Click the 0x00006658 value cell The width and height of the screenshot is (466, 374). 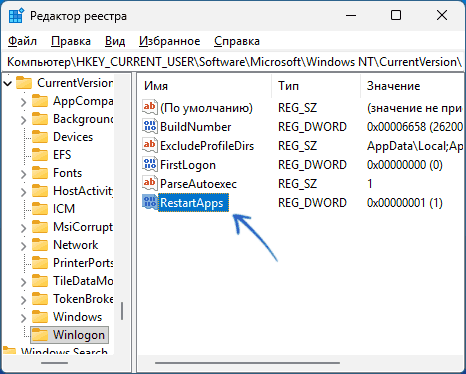415,127
